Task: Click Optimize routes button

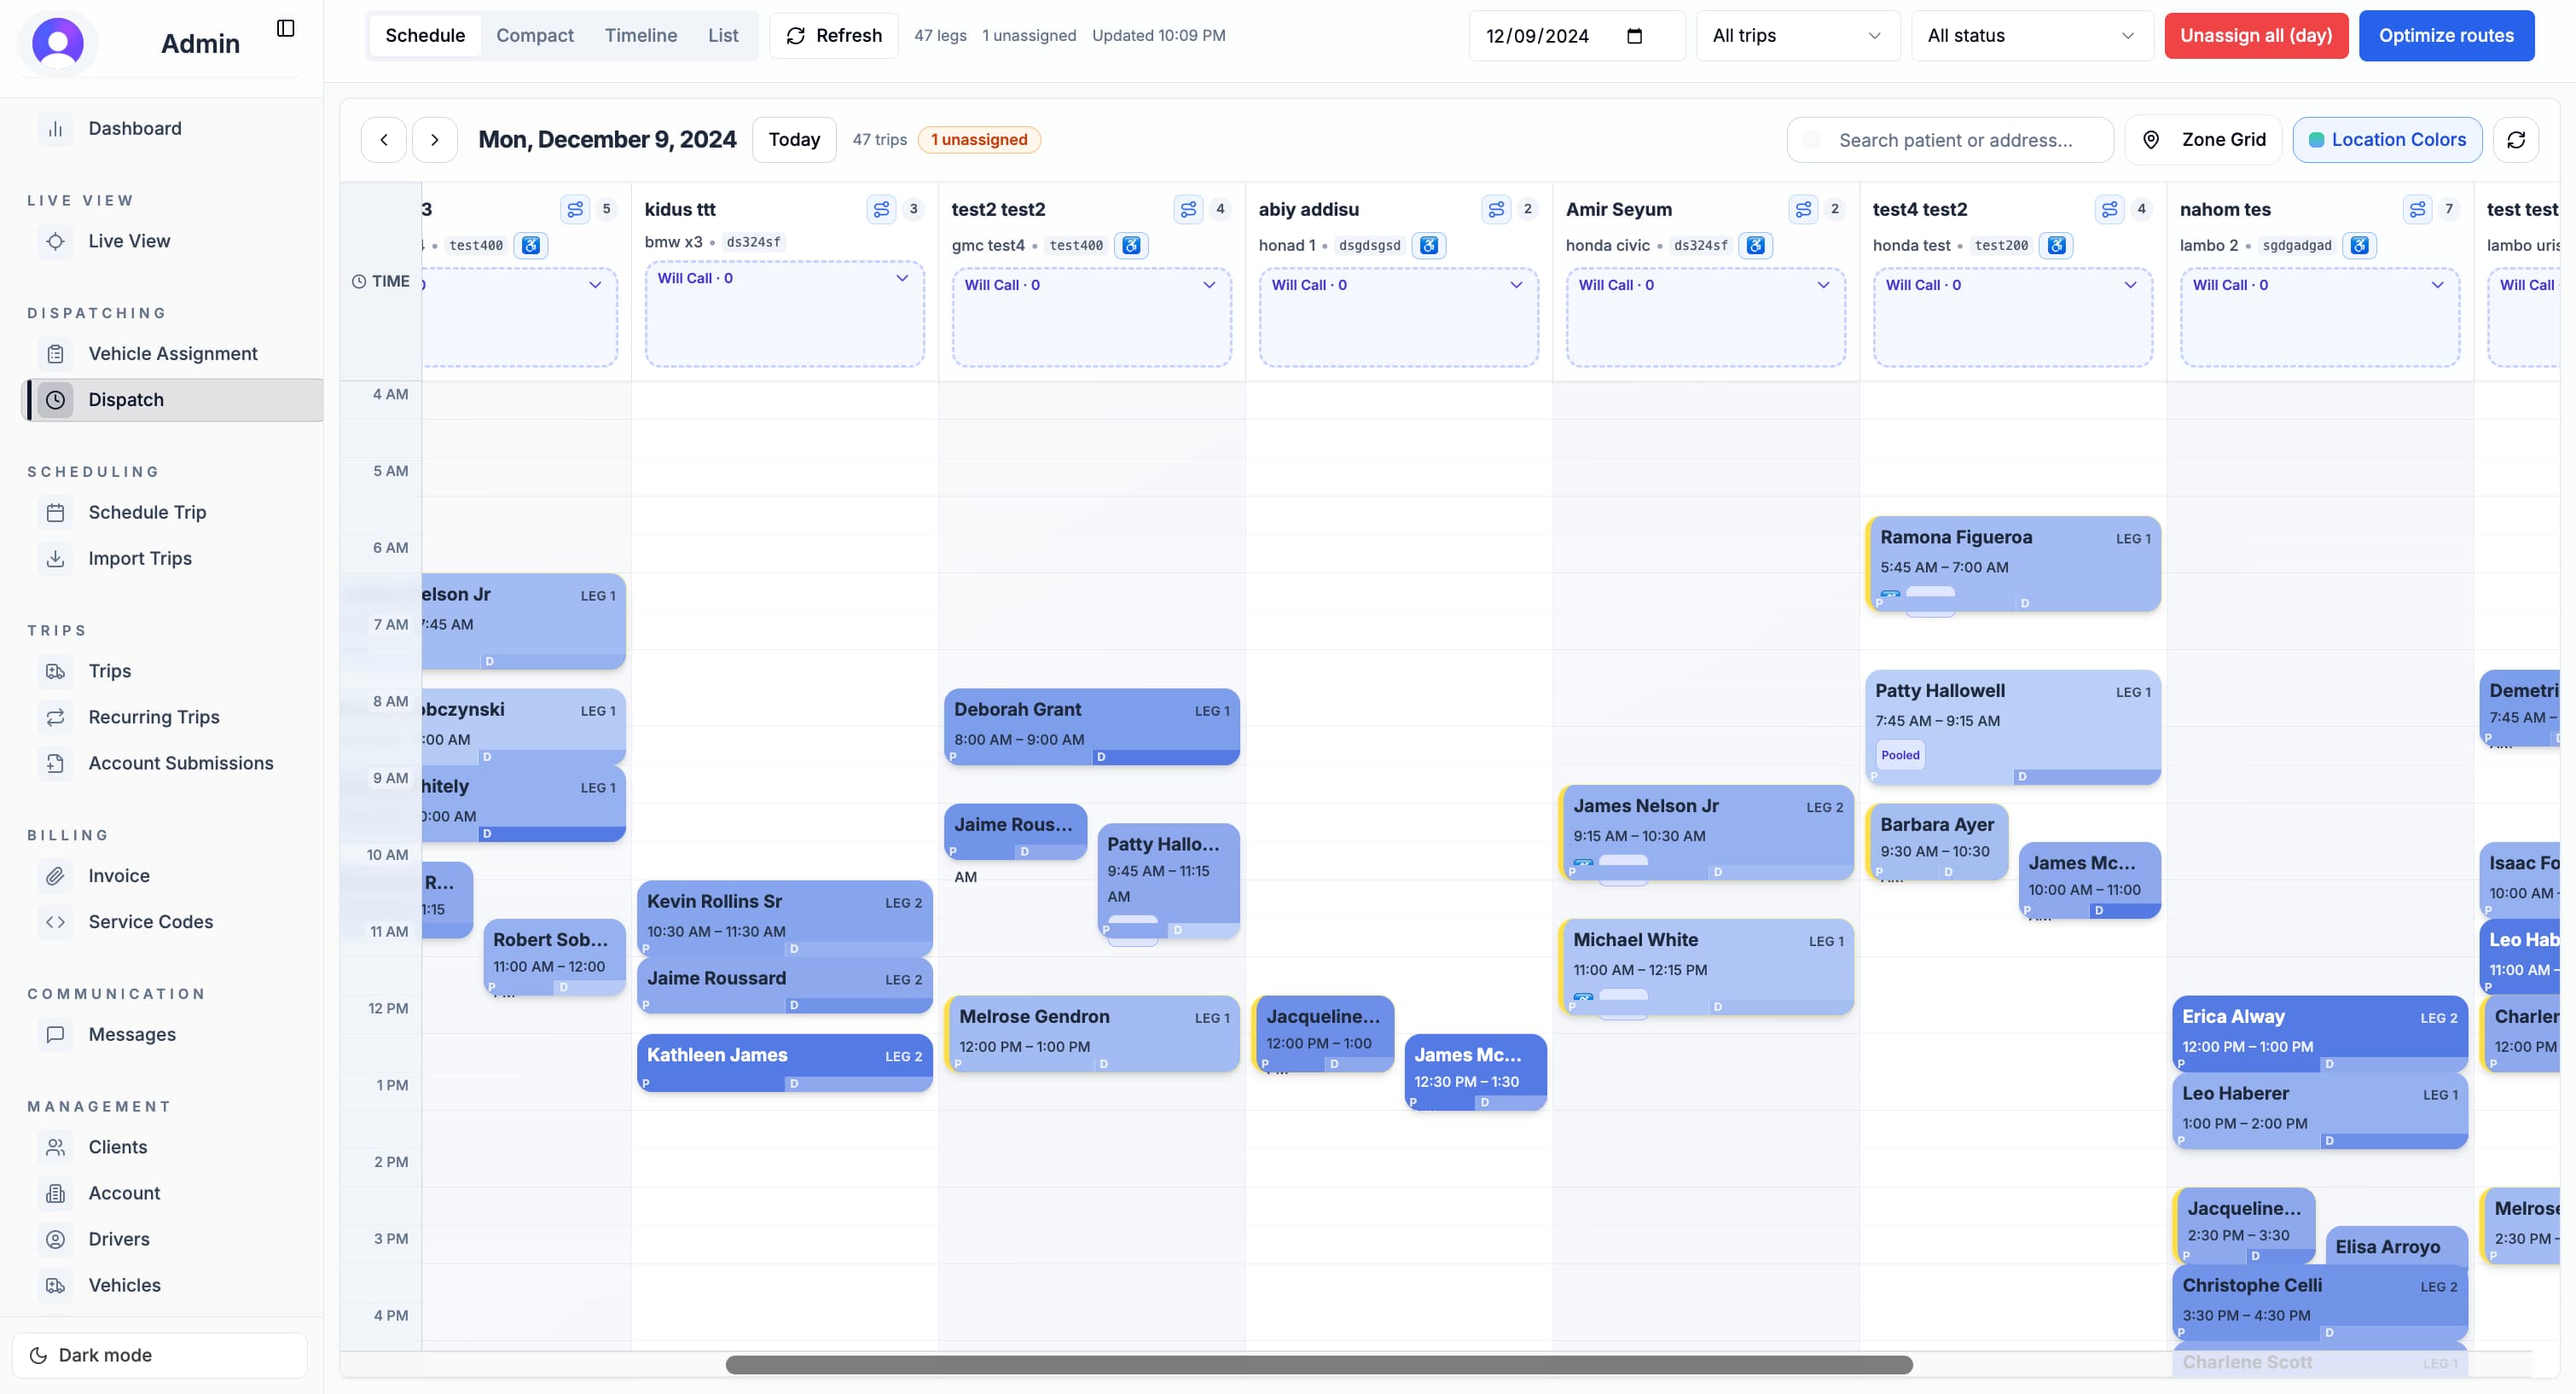Action: click(x=2446, y=36)
